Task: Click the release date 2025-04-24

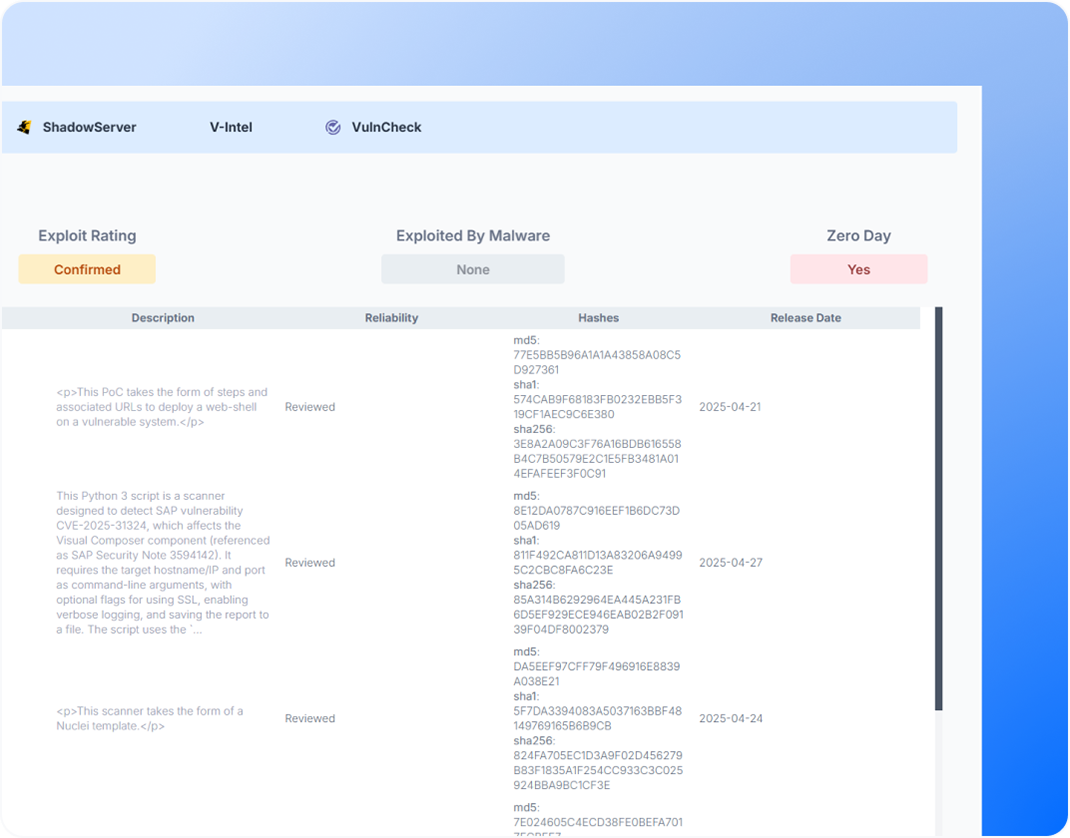Action: [x=730, y=718]
